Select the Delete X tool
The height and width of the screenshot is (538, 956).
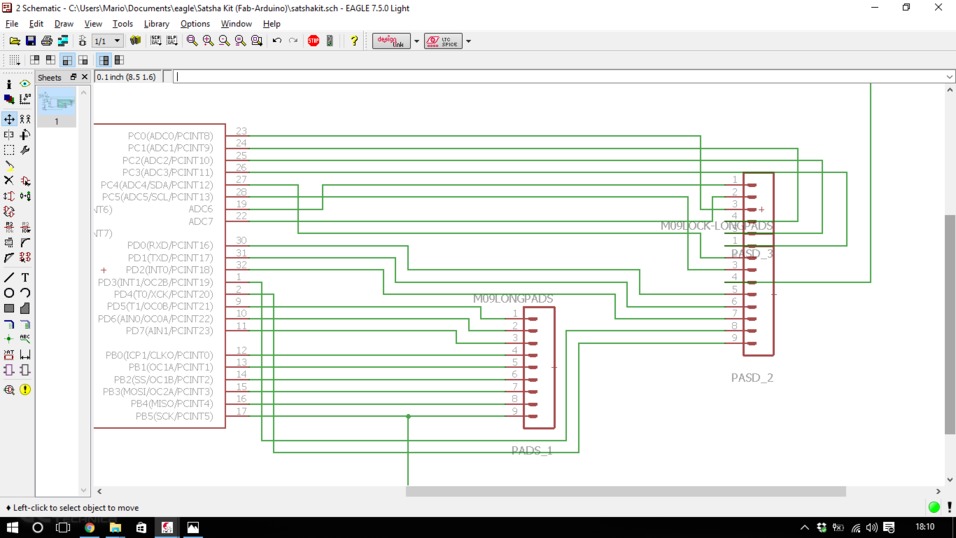click(9, 181)
